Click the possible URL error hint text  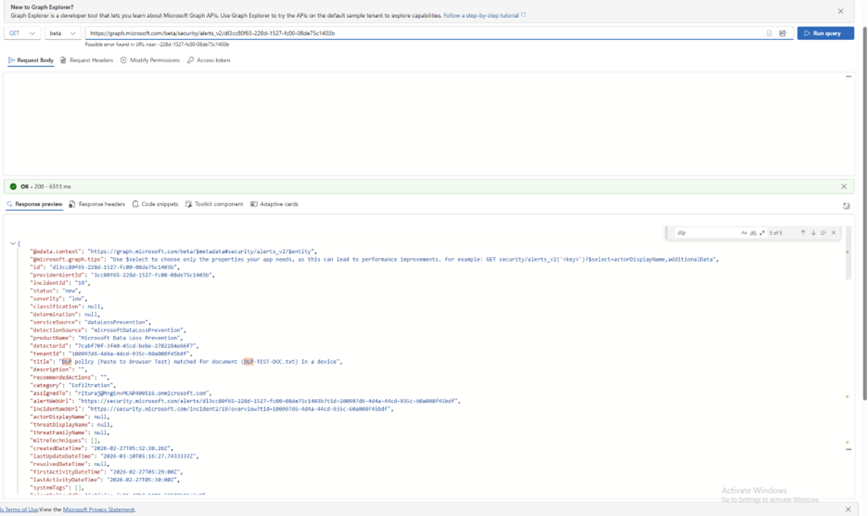pos(157,44)
